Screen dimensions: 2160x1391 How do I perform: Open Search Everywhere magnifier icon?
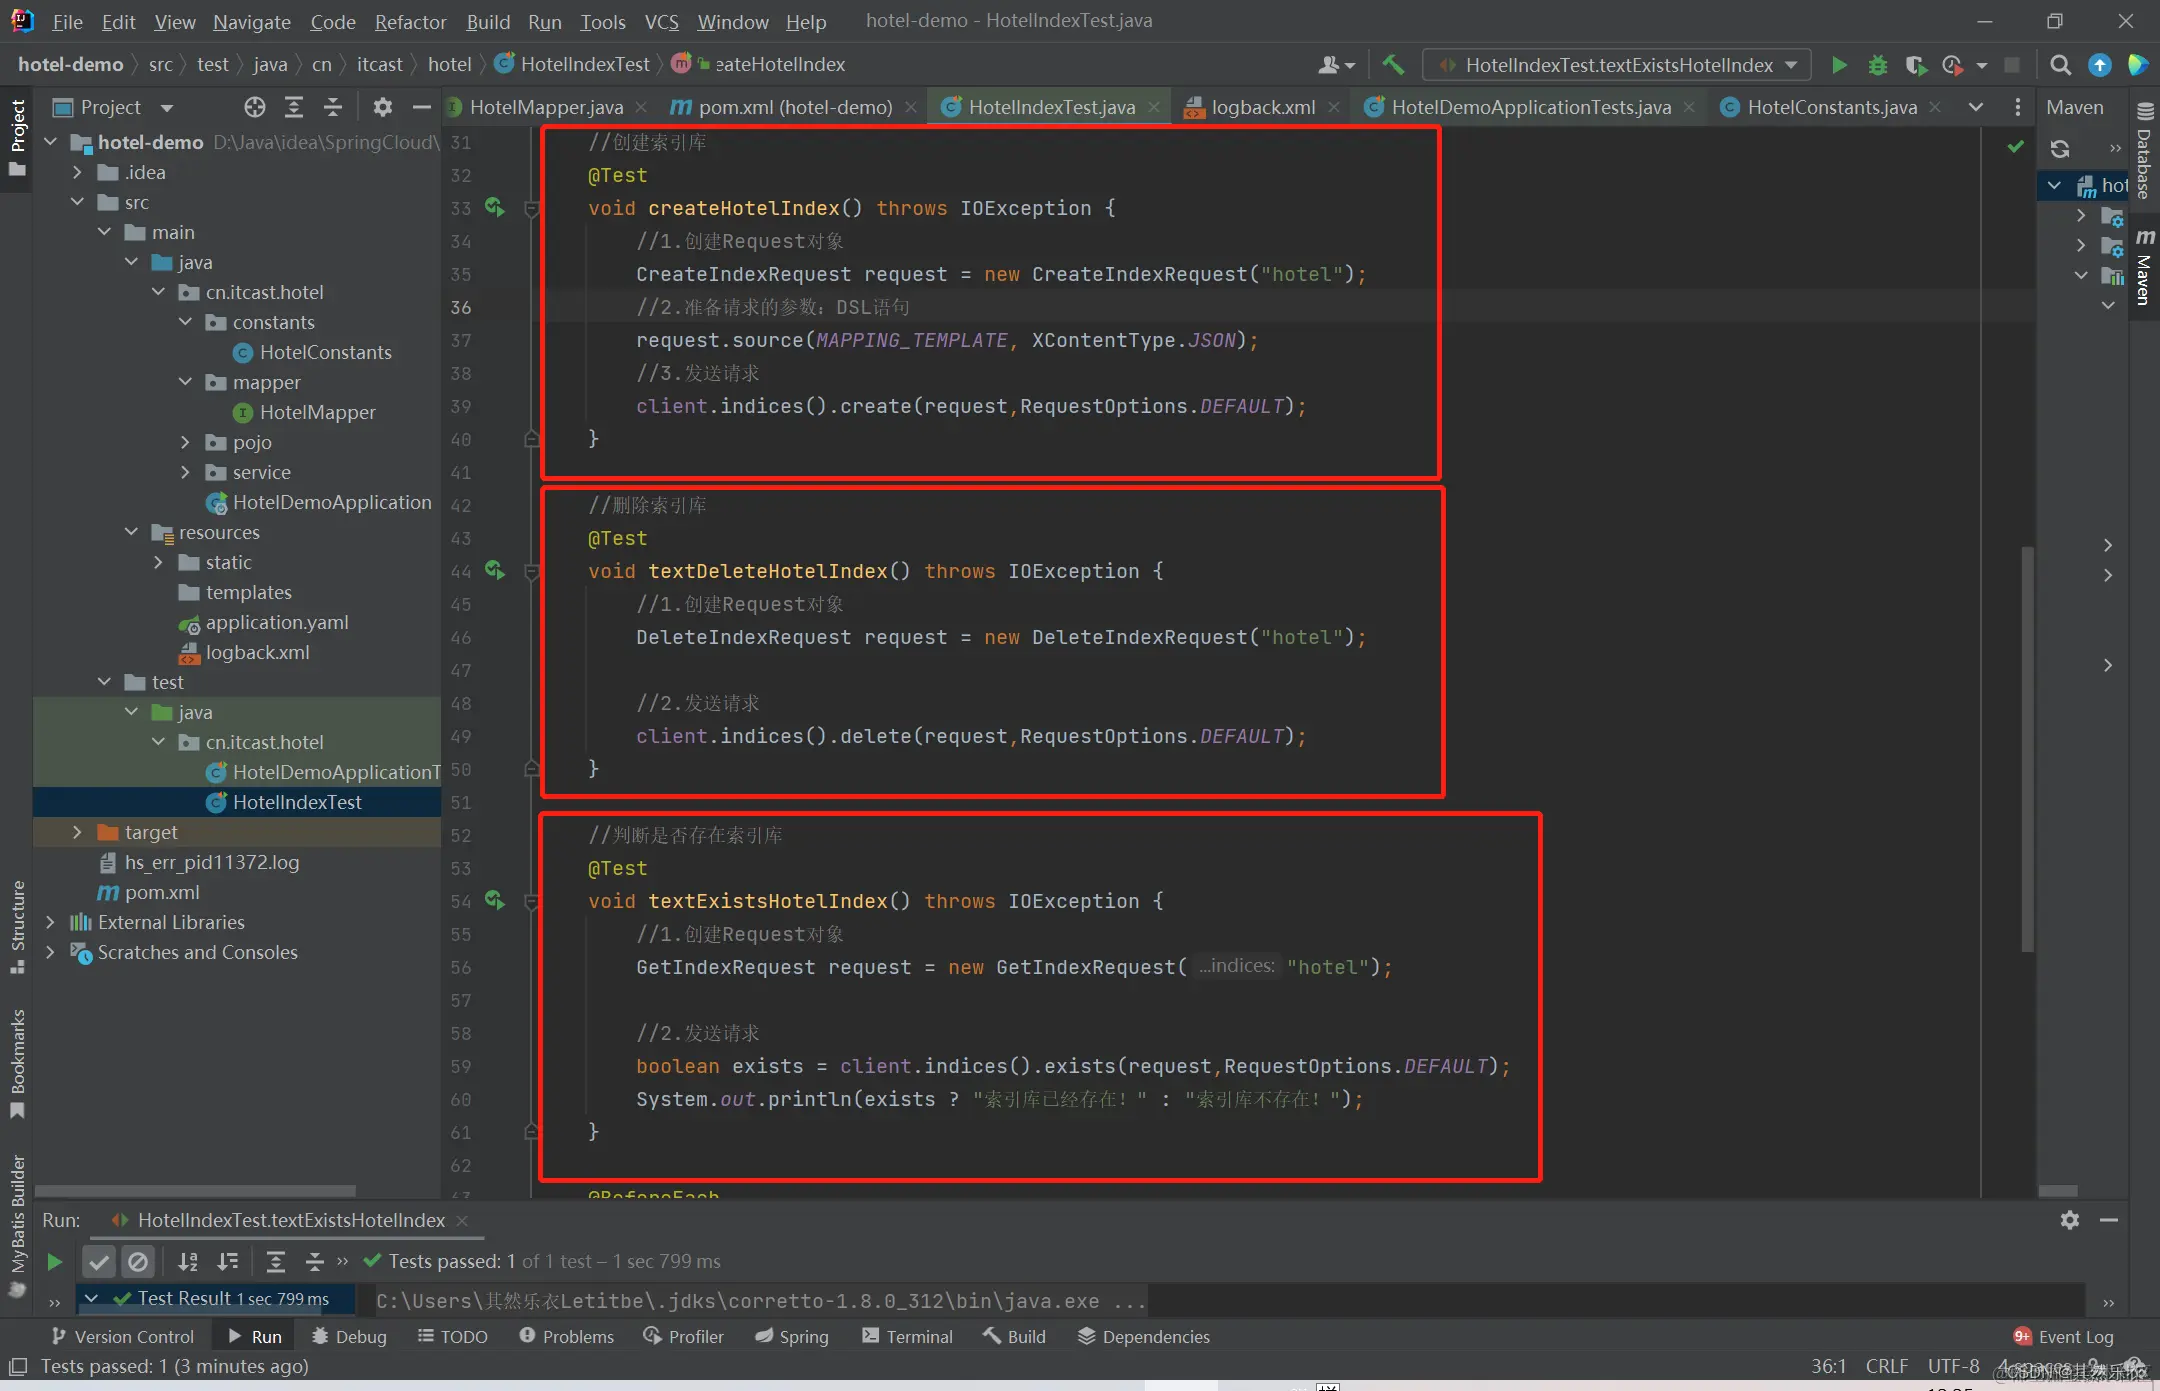[2060, 65]
